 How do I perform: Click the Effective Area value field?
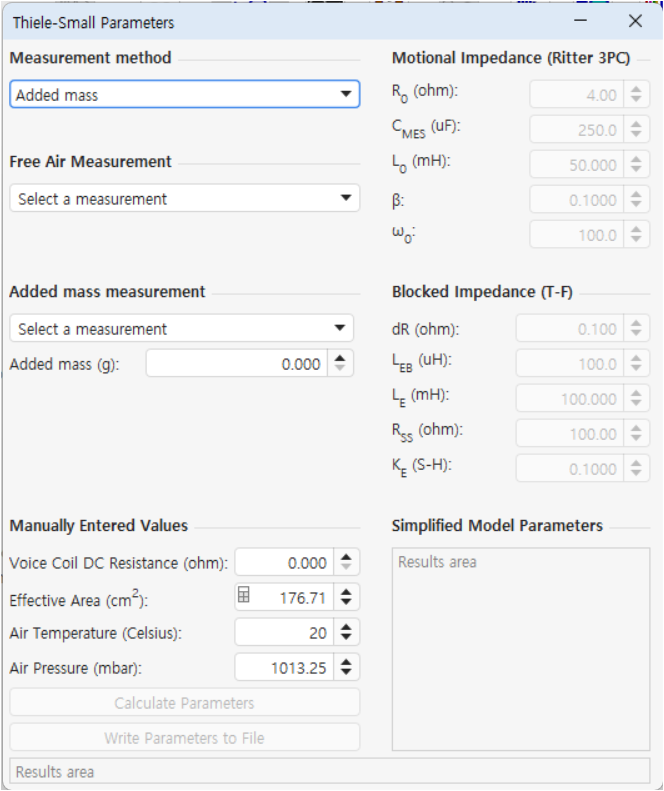tap(292, 597)
